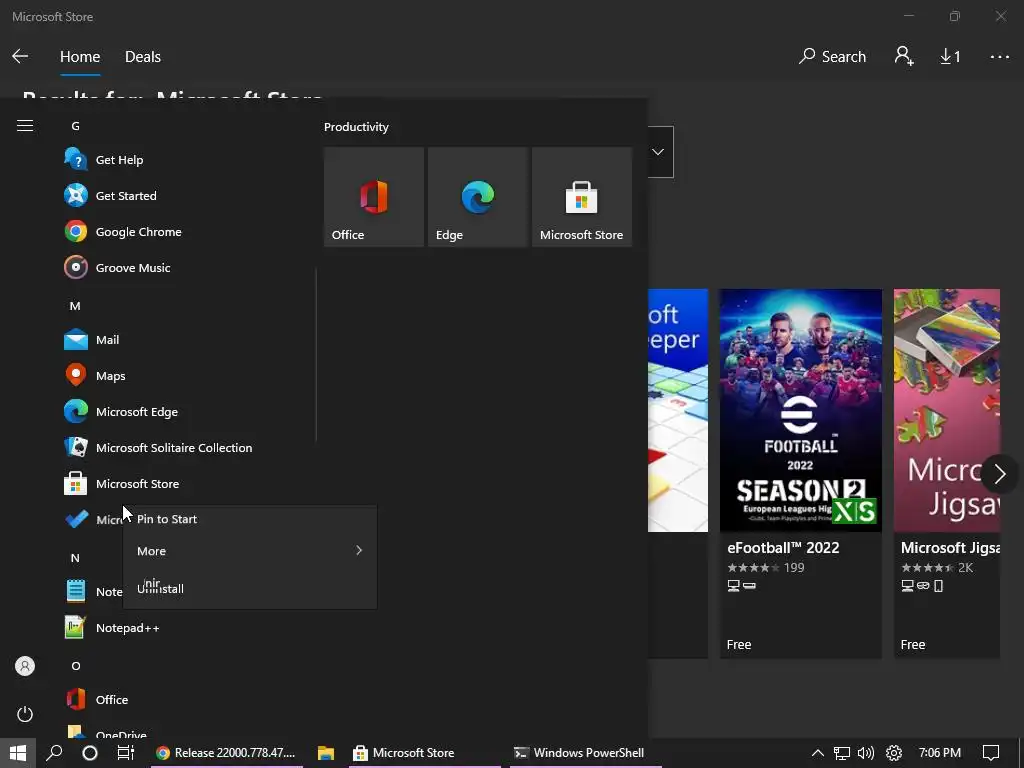
Task: Click the Office tile in Productivity
Action: pos(374,197)
